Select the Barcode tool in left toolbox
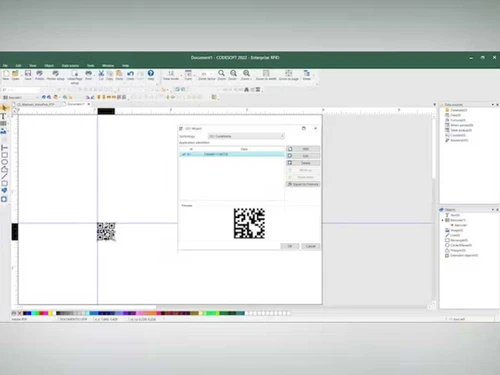Screen dimensions: 500x375 (x=4, y=124)
